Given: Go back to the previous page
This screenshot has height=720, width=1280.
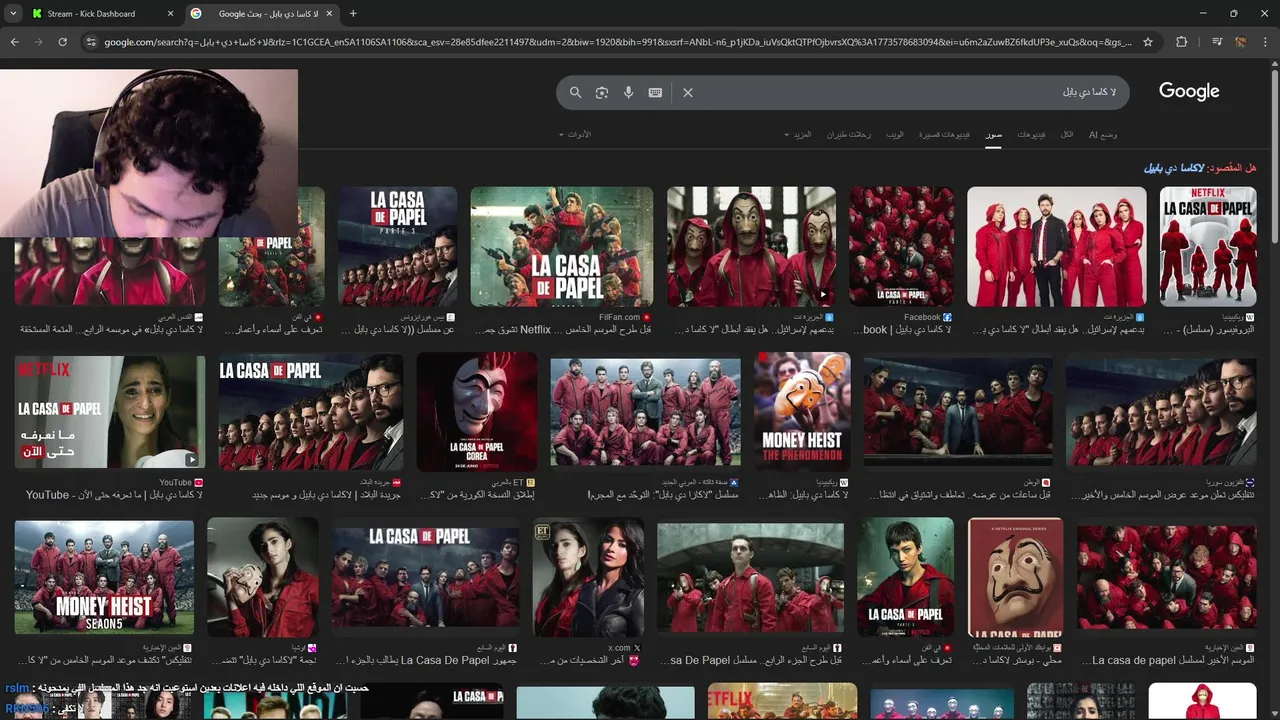Looking at the screenshot, I should pos(14,42).
